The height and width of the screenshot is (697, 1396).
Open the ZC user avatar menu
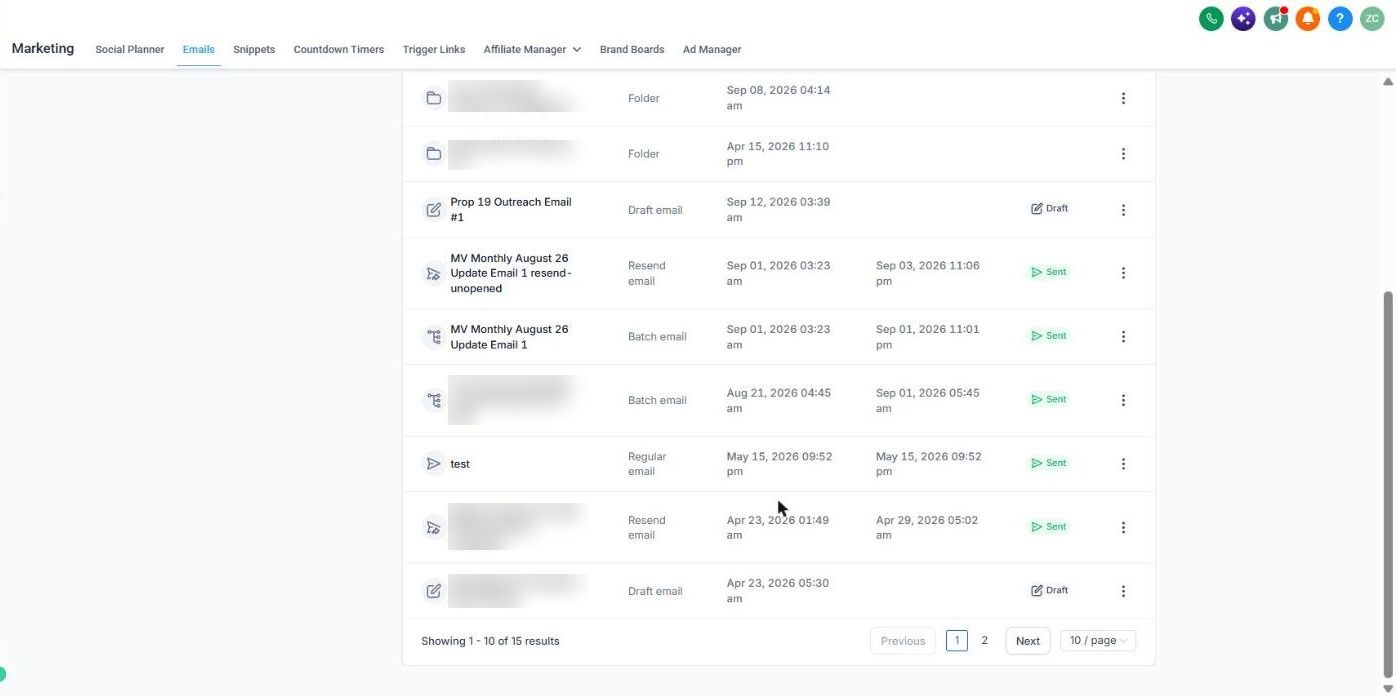(x=1372, y=18)
